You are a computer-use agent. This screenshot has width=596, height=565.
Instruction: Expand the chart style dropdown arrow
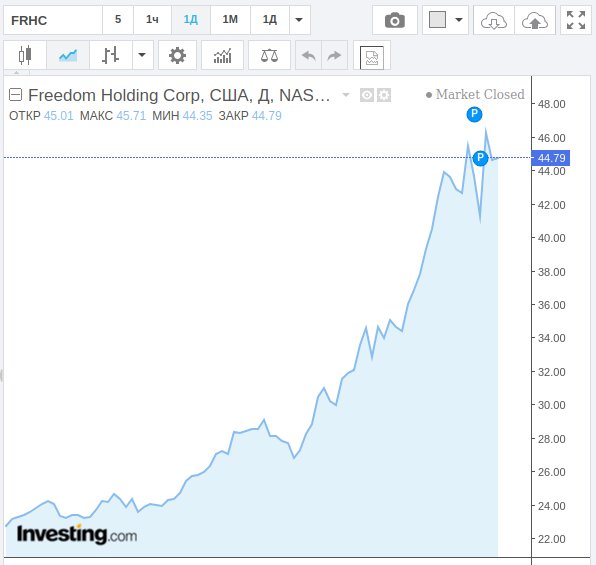[142, 56]
